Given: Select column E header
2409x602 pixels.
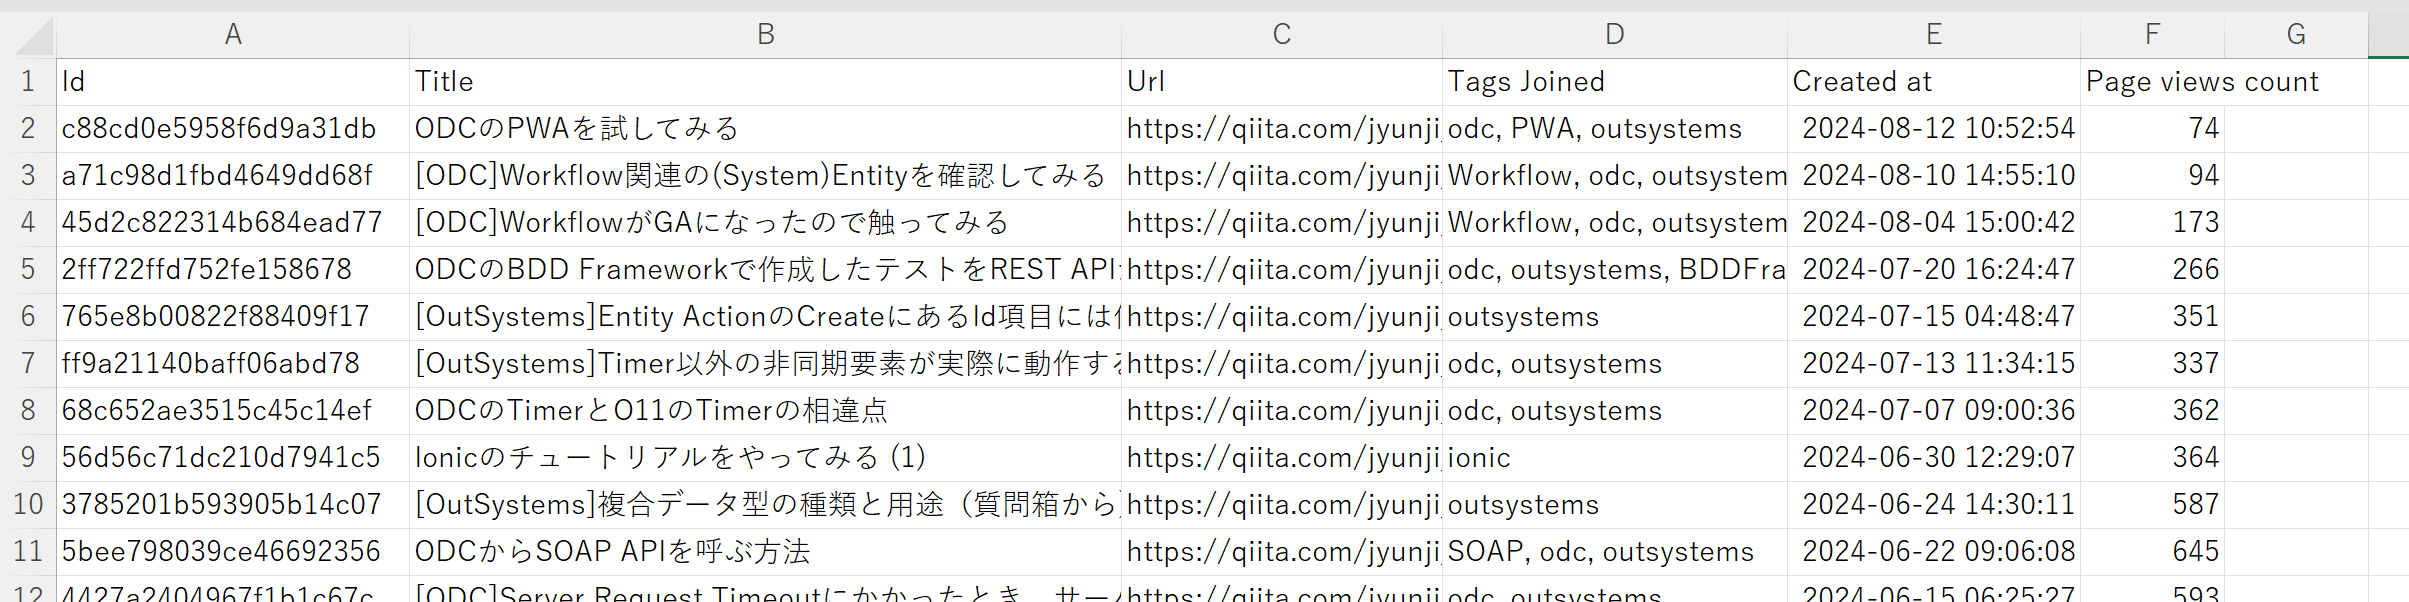Looking at the screenshot, I should 1933,35.
